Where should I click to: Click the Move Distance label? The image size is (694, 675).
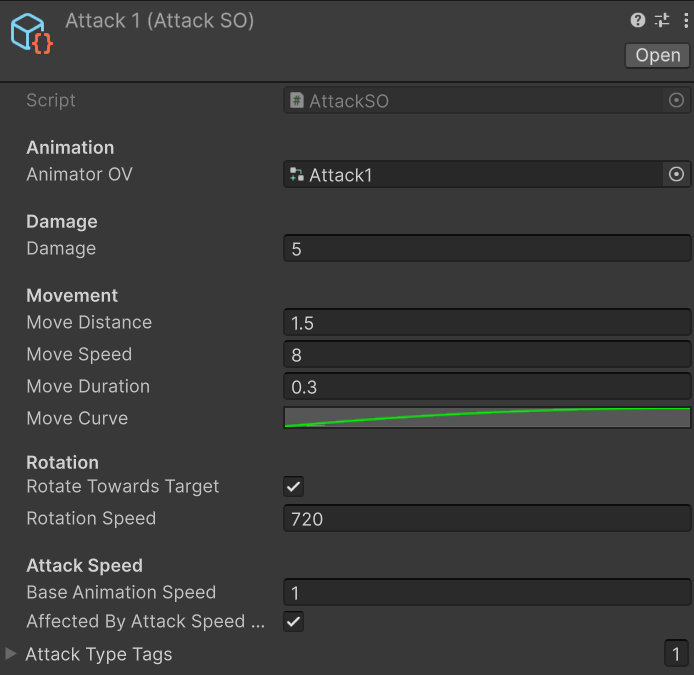tap(89, 322)
